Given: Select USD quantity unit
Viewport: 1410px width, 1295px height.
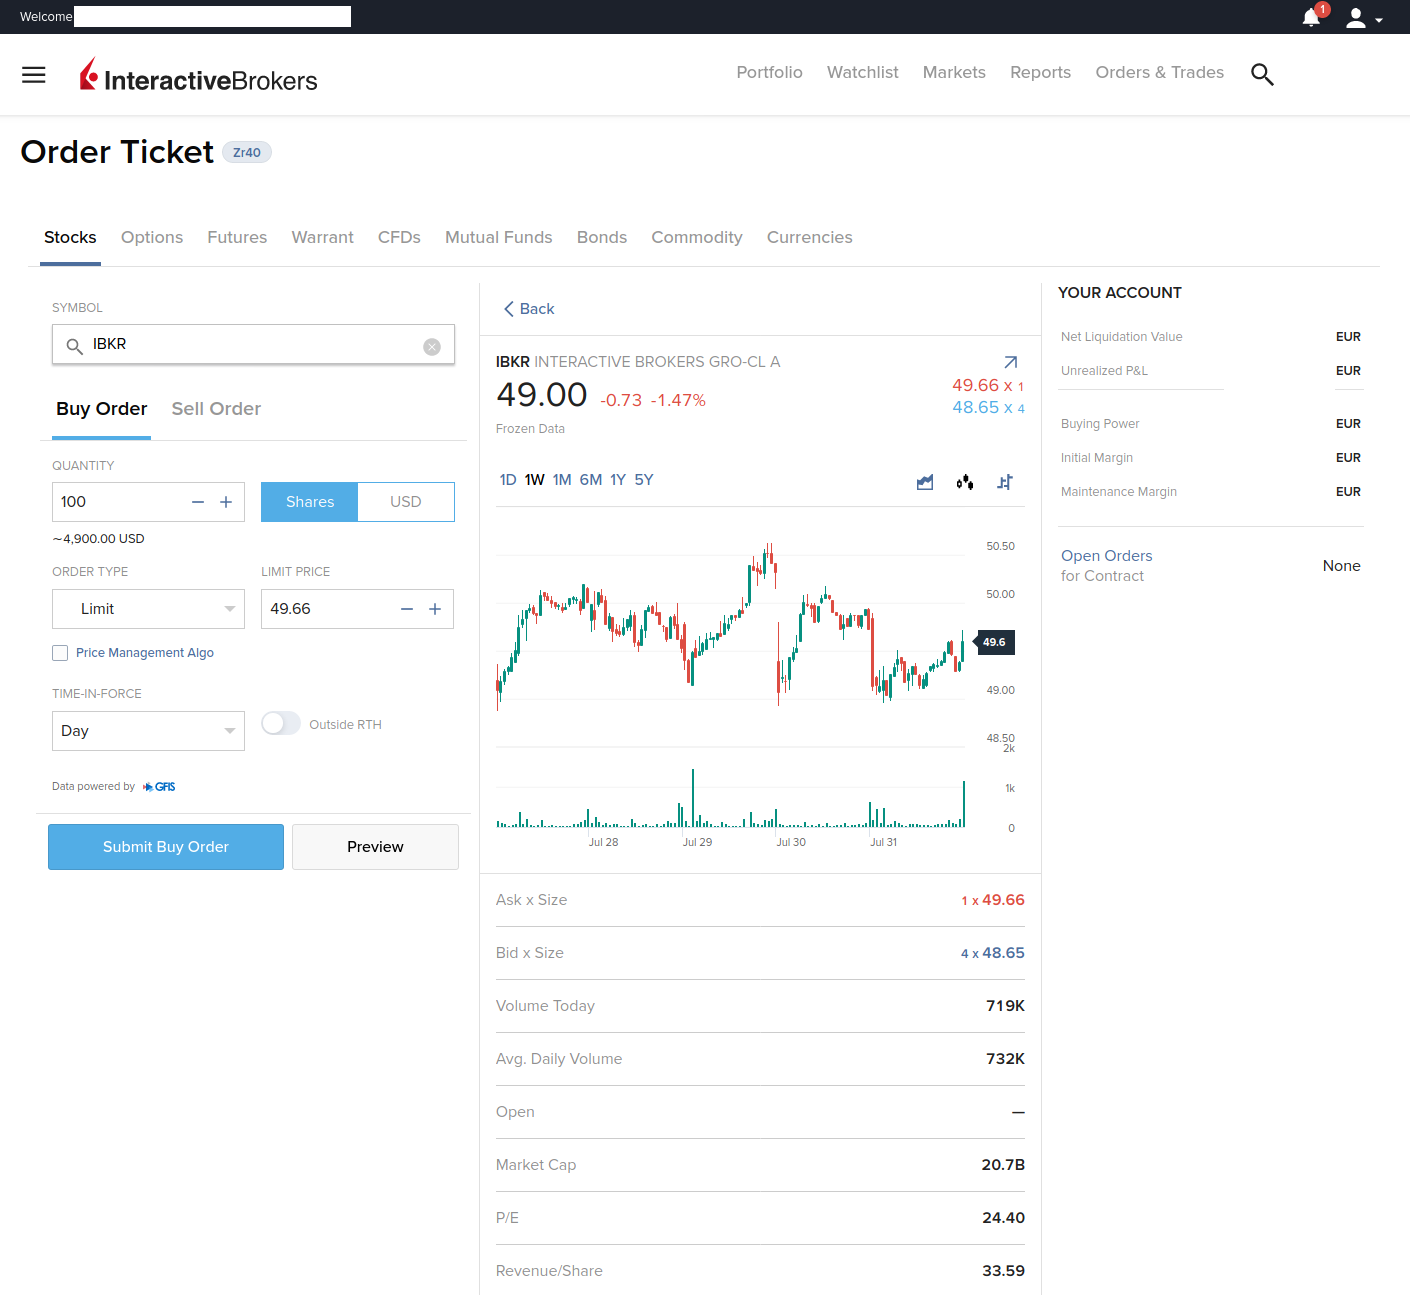Looking at the screenshot, I should tap(406, 502).
